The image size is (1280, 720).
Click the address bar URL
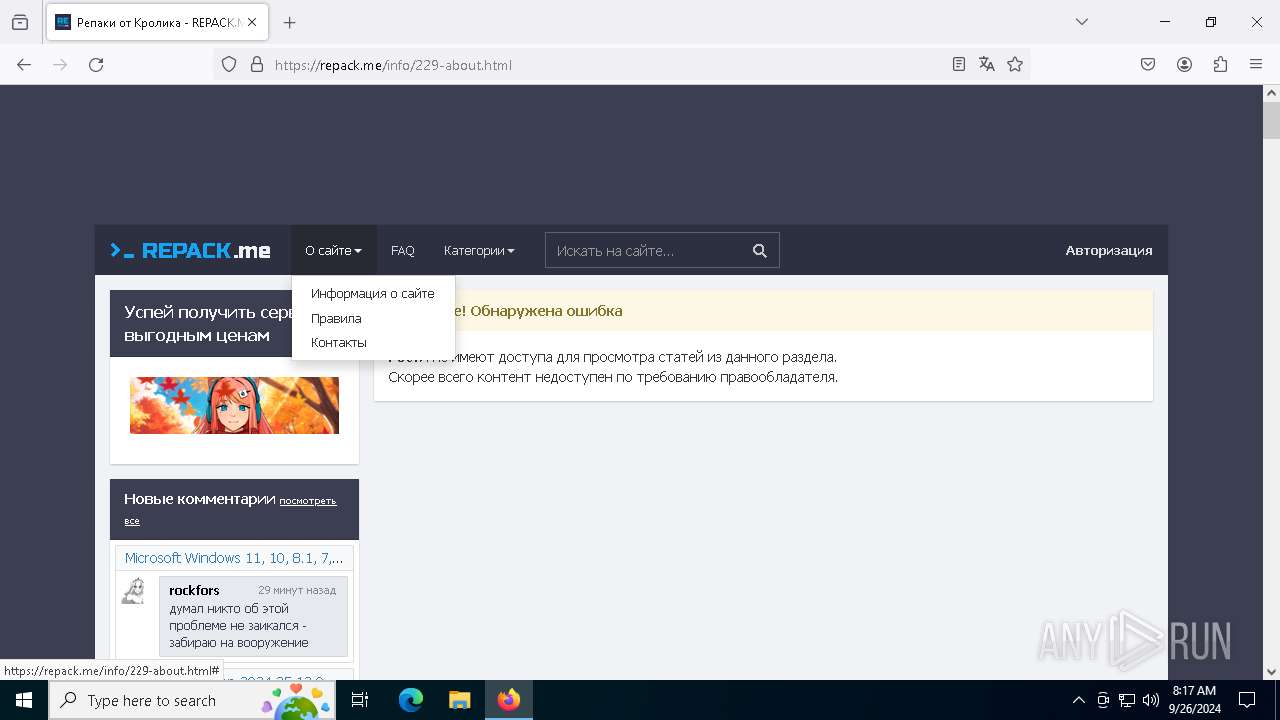click(x=393, y=65)
